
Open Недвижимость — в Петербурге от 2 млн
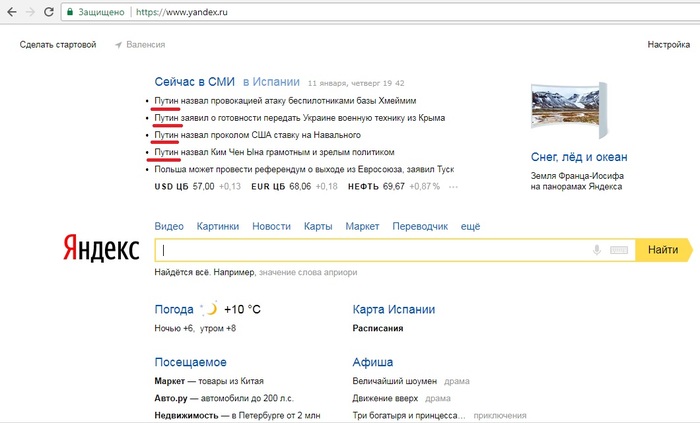237,415
